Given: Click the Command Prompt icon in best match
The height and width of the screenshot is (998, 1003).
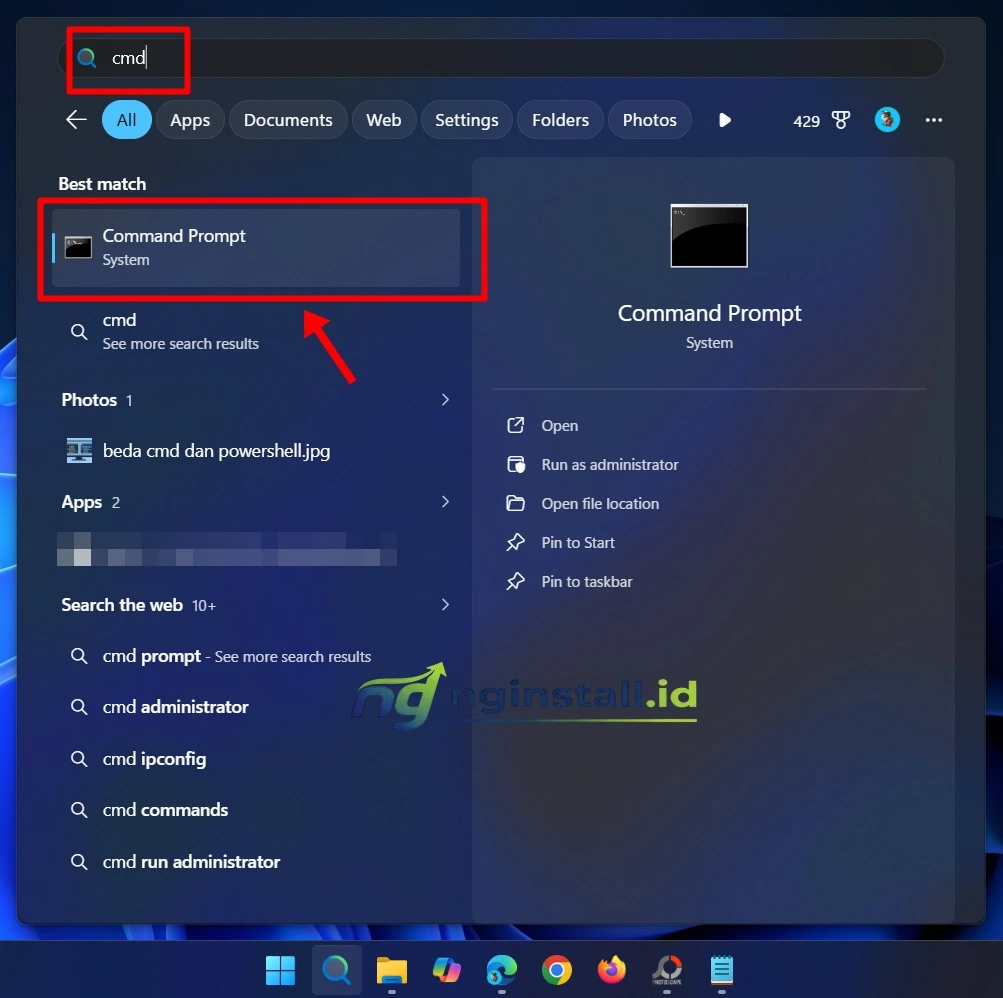Looking at the screenshot, I should point(78,248).
